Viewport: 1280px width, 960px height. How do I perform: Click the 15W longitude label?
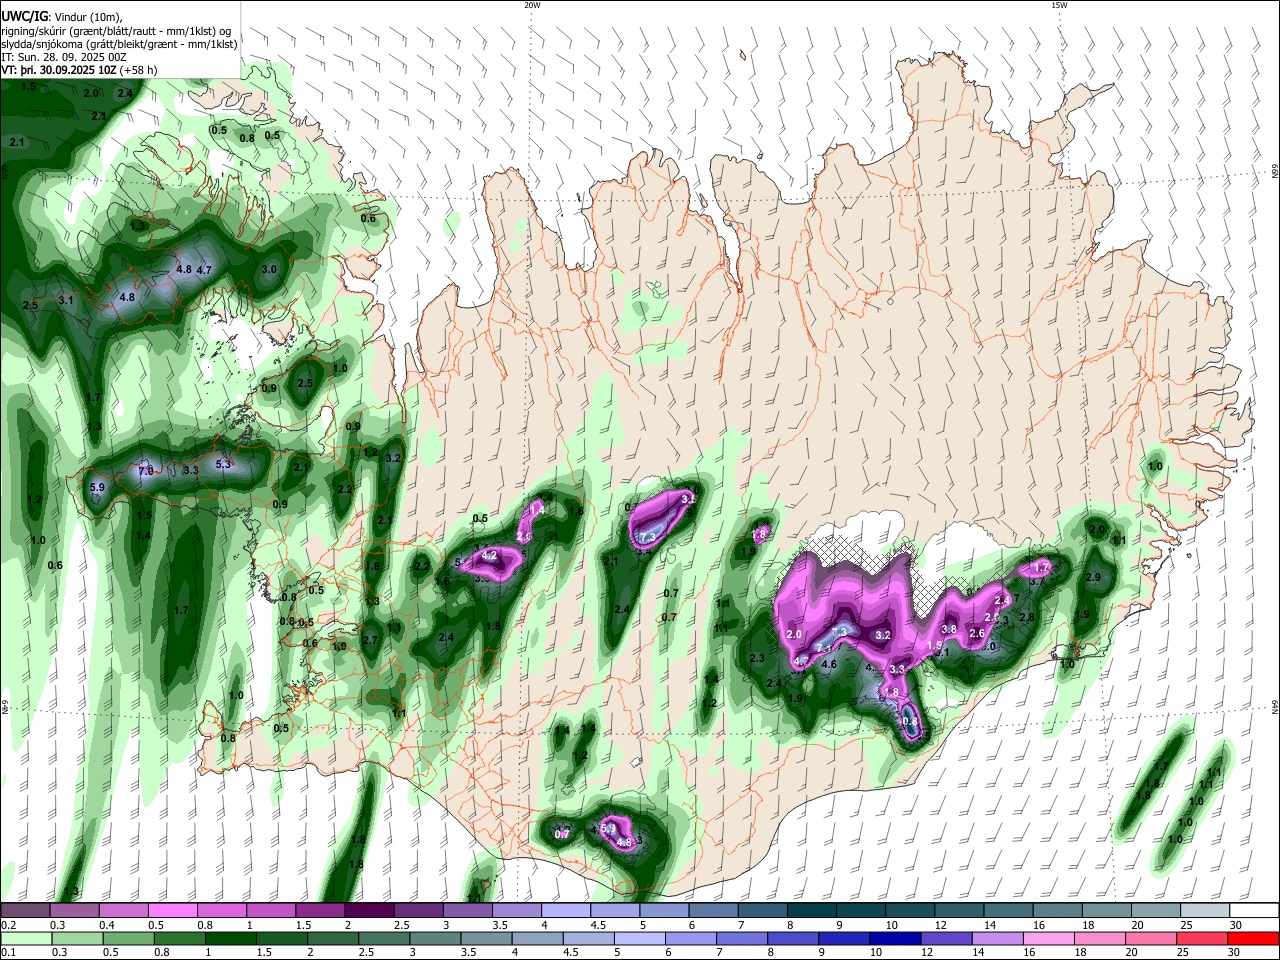1058,5
